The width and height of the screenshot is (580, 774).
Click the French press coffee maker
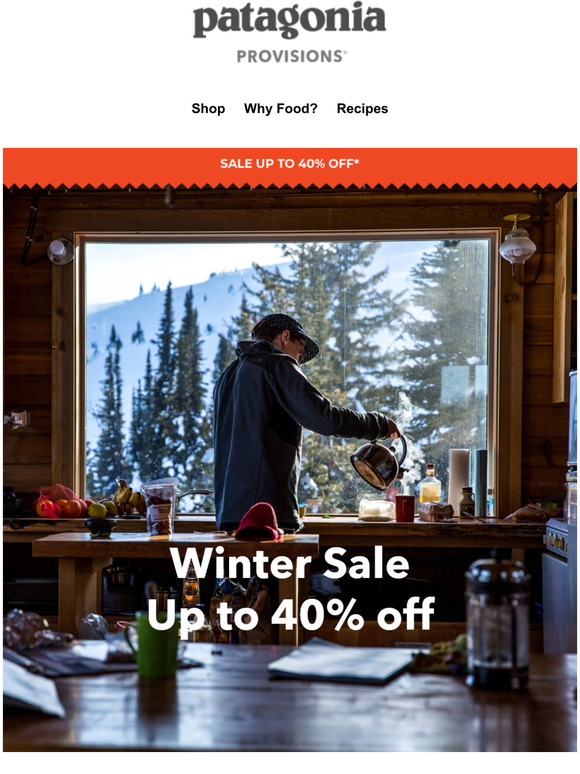click(498, 624)
